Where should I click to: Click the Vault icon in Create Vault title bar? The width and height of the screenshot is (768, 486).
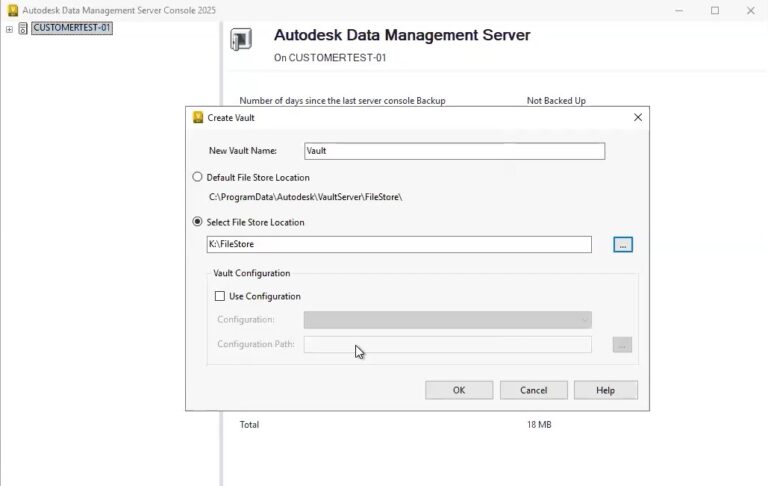click(198, 118)
